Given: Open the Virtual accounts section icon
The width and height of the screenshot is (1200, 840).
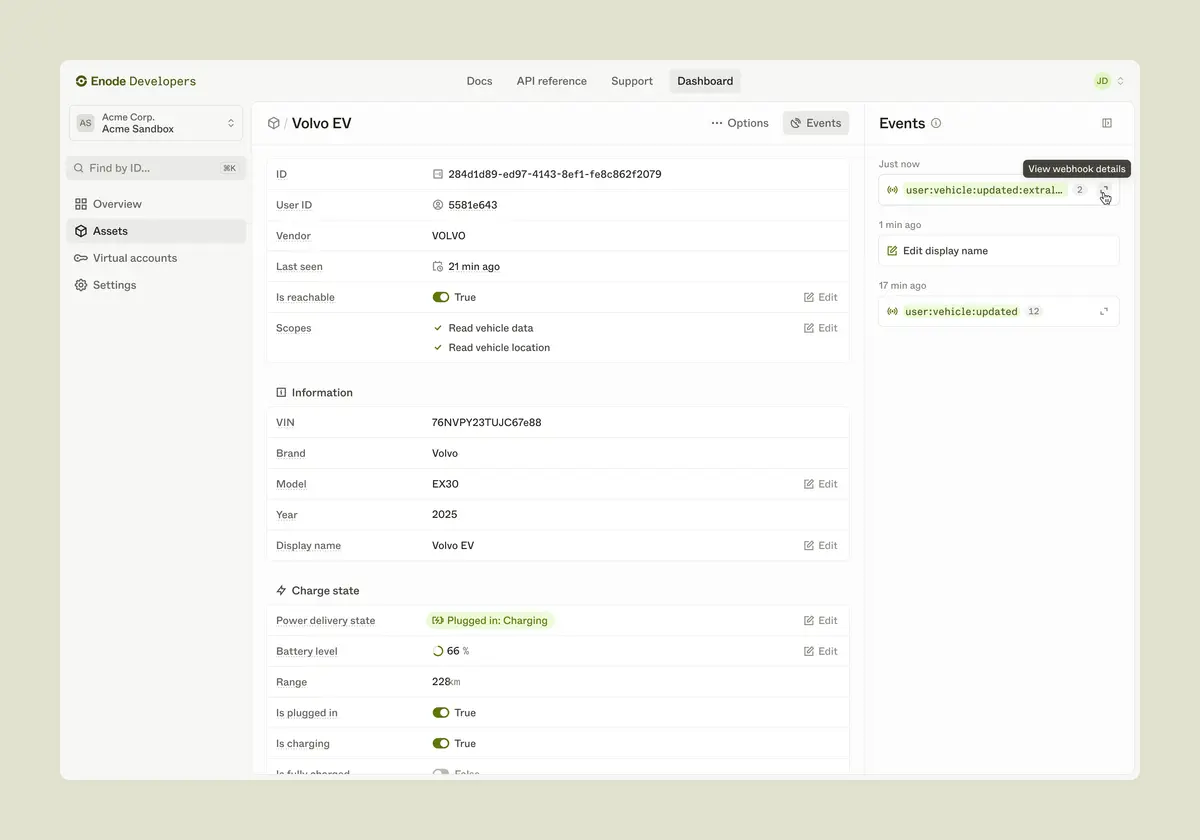Looking at the screenshot, I should click(x=81, y=257).
